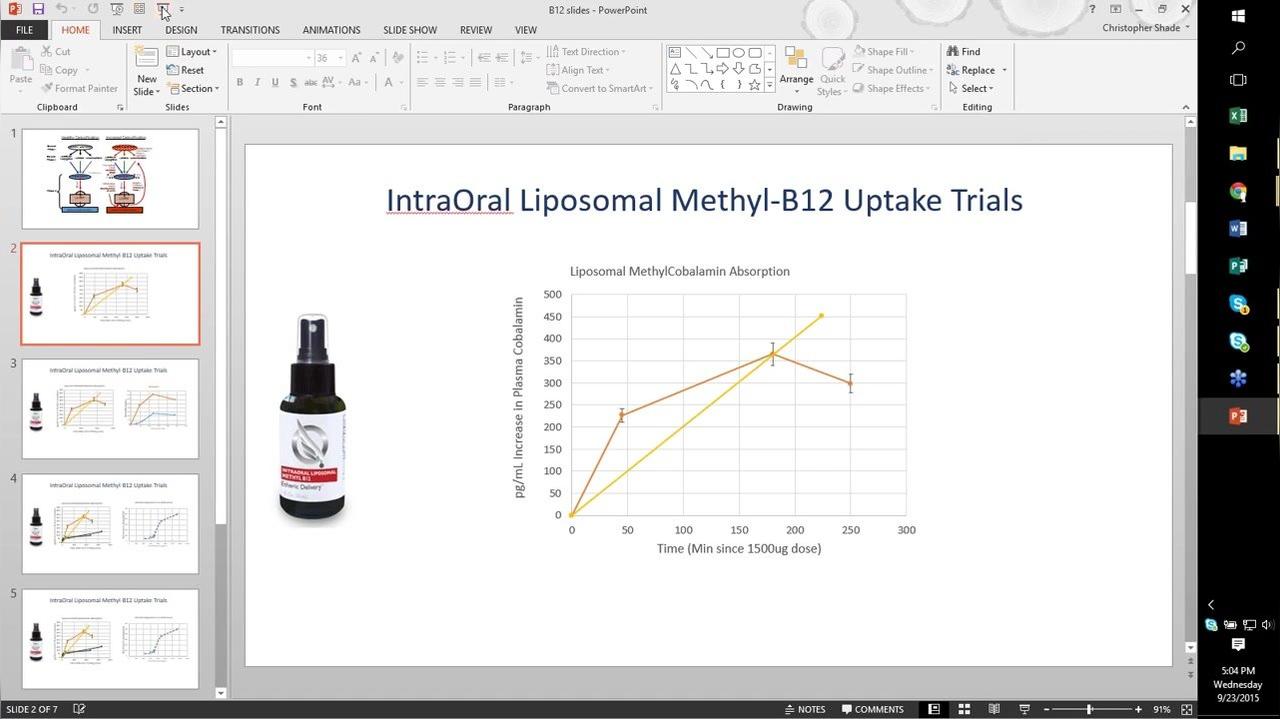Image resolution: width=1280 pixels, height=719 pixels.
Task: Click the Quick Styles icon
Action: click(832, 71)
